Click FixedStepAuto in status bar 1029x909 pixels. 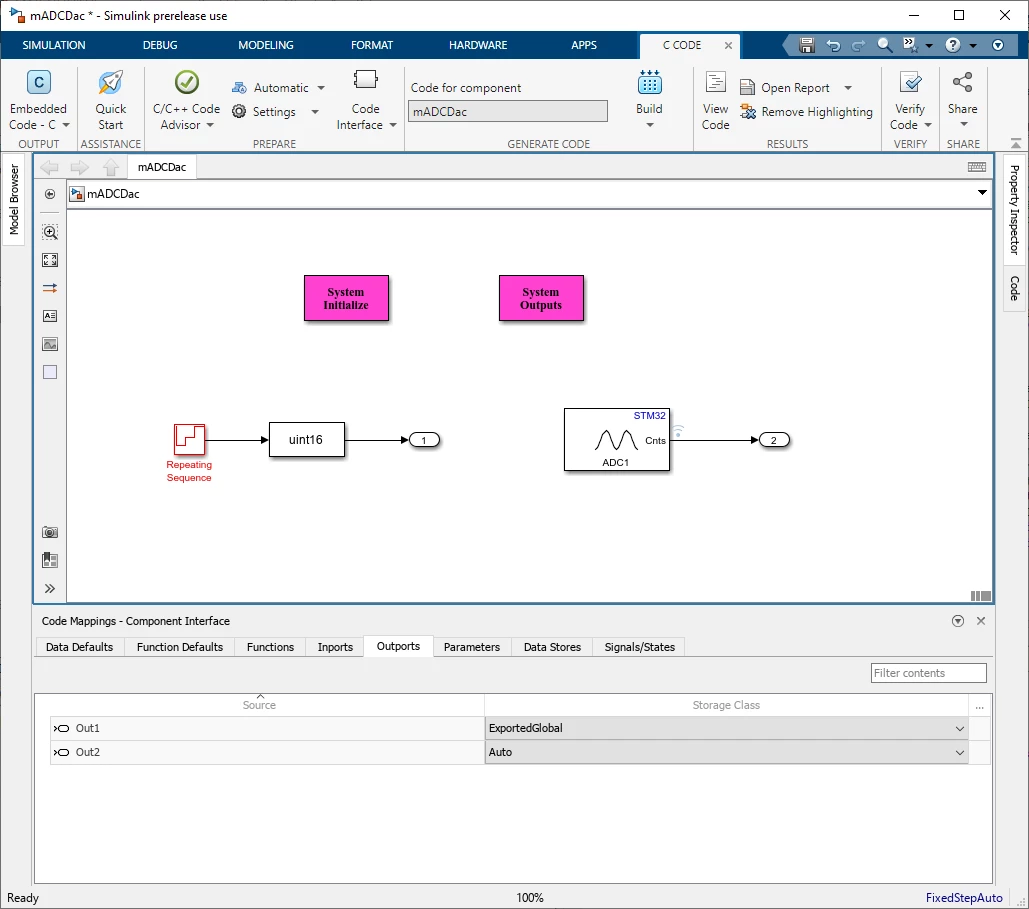click(x=964, y=898)
